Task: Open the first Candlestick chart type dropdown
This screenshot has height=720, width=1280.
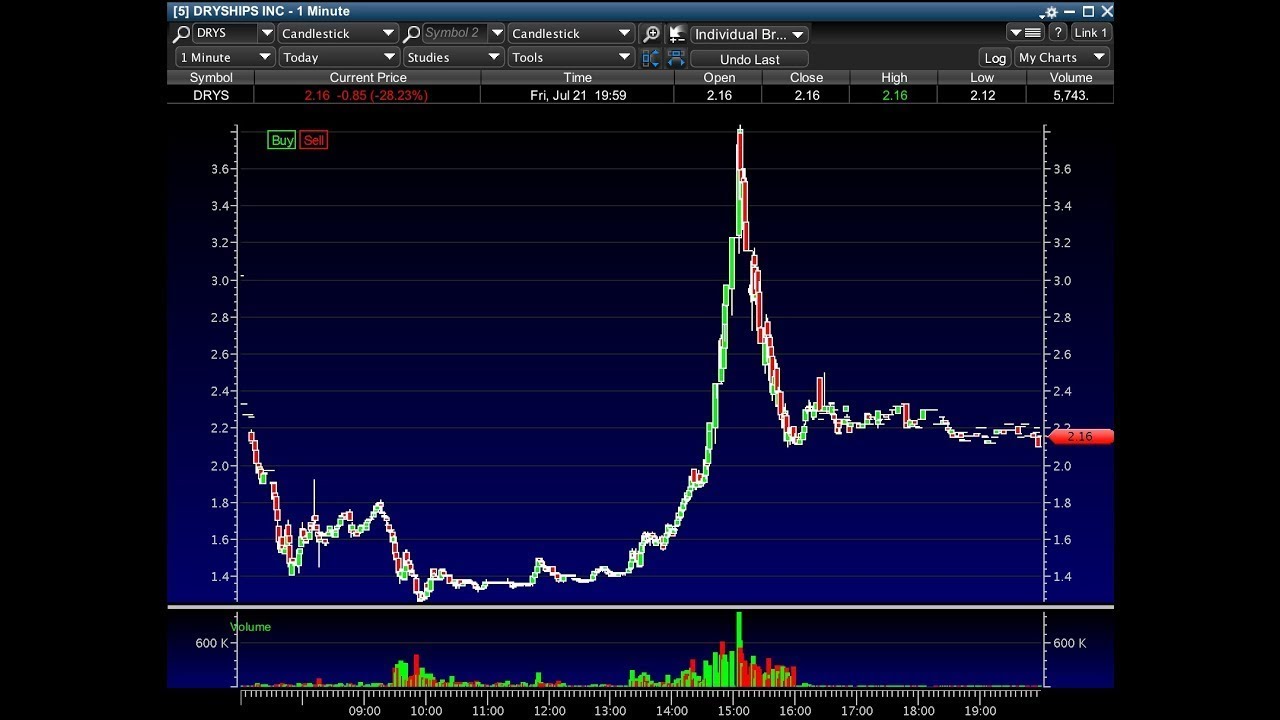Action: pyautogui.click(x=338, y=33)
